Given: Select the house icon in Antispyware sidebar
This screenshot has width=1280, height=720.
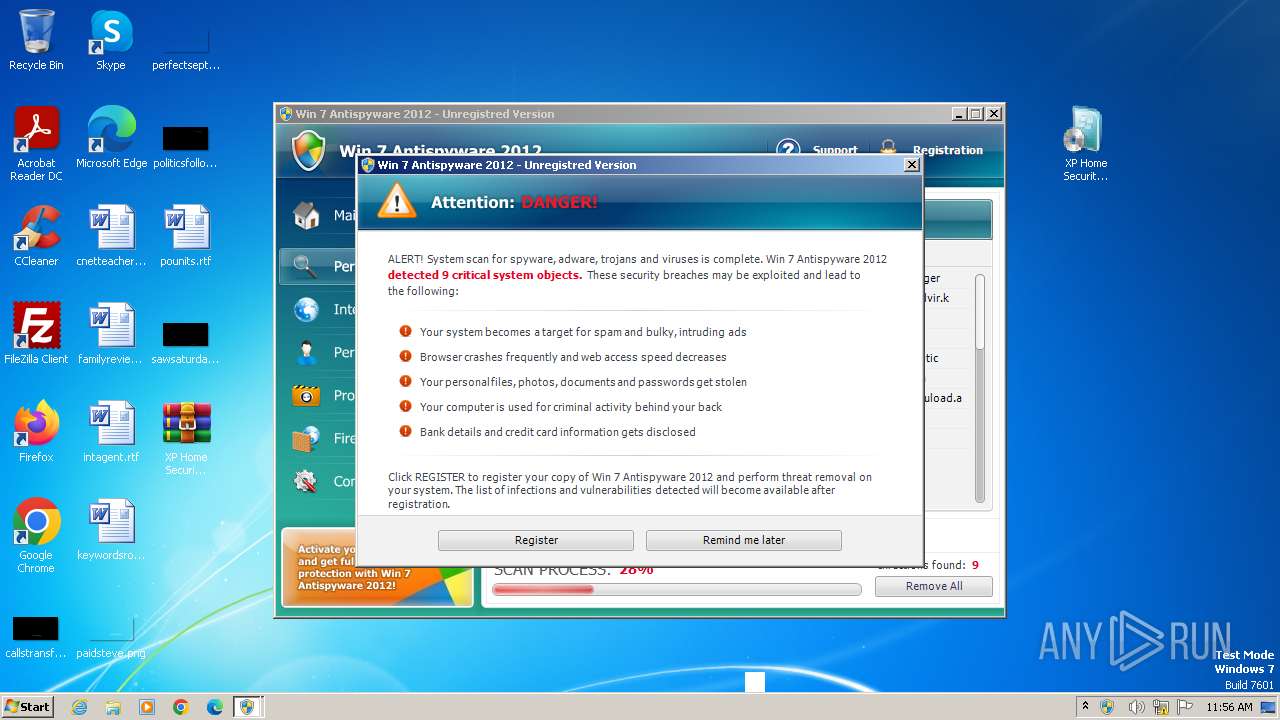Looking at the screenshot, I should [x=306, y=215].
